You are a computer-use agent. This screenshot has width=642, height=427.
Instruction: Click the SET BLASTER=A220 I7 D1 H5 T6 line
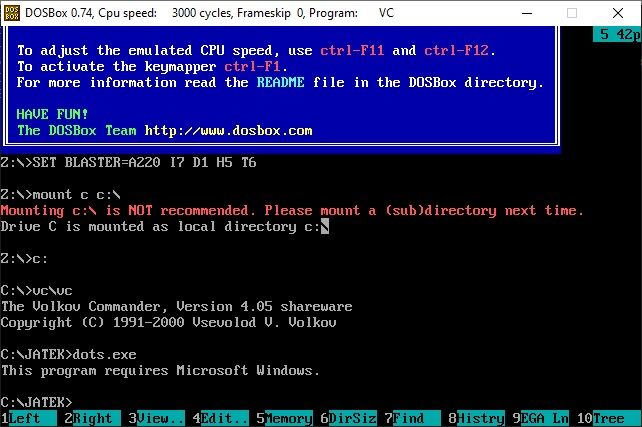click(129, 163)
